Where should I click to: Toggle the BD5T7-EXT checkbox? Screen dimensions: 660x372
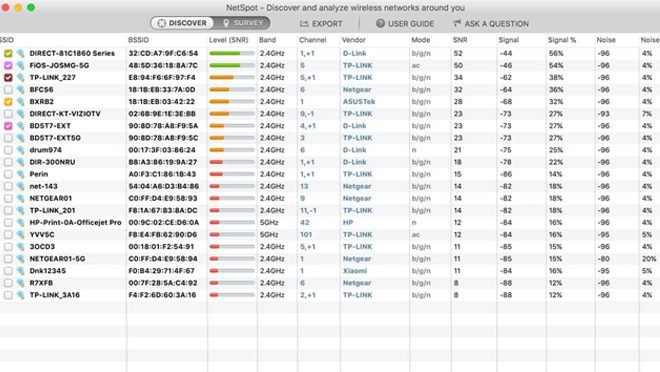point(8,126)
